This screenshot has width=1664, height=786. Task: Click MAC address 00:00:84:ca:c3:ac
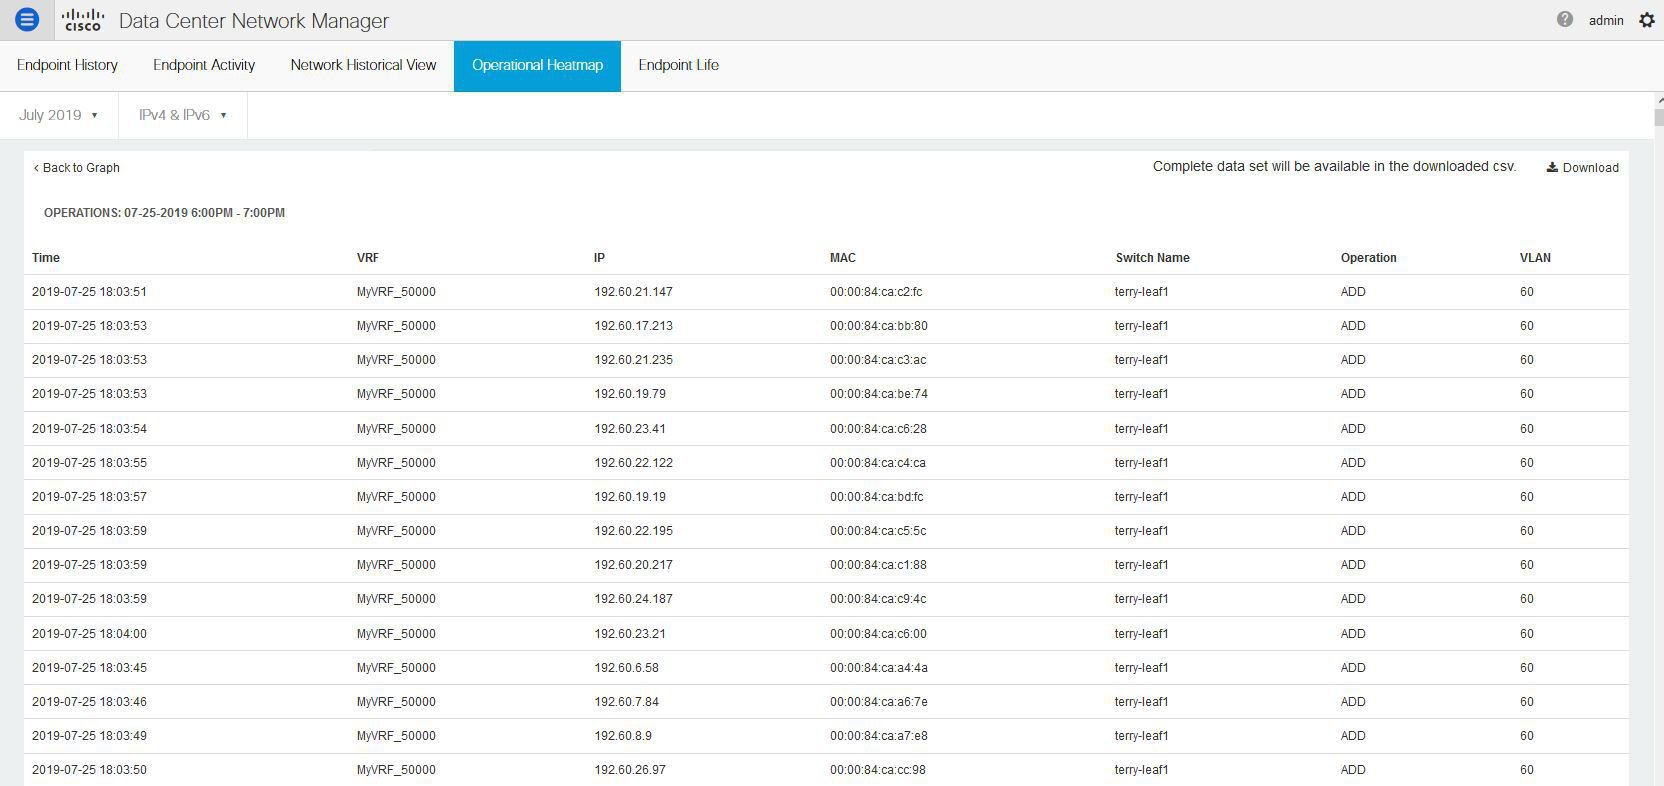tap(878, 360)
